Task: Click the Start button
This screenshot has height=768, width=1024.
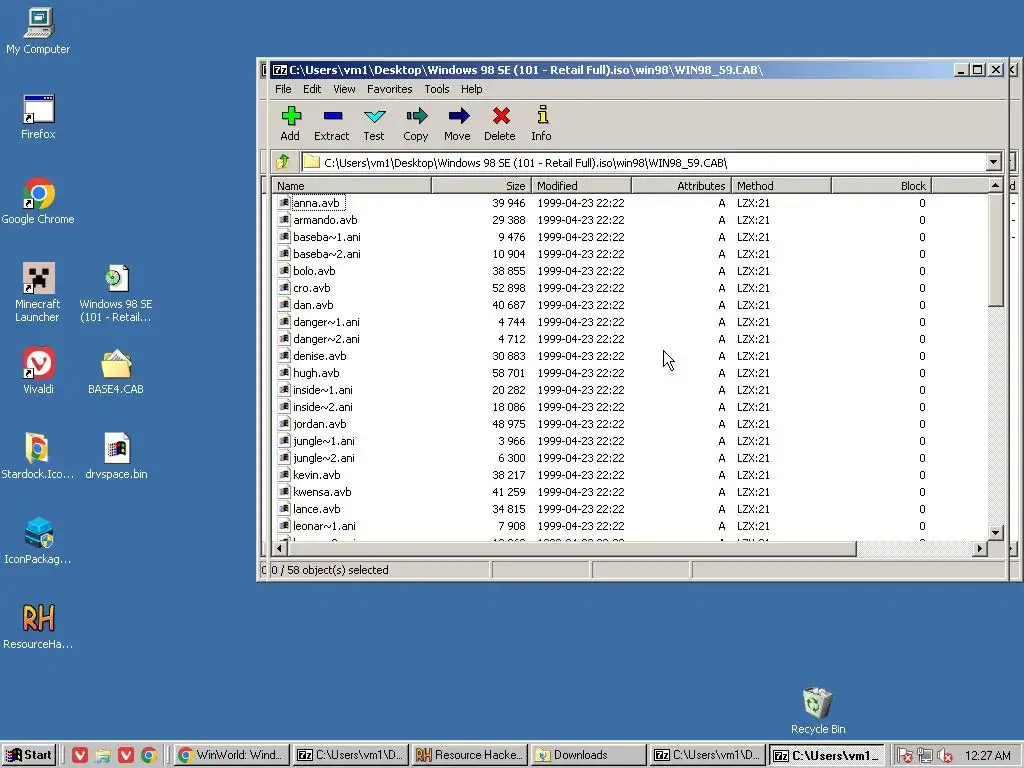Action: click(30, 755)
